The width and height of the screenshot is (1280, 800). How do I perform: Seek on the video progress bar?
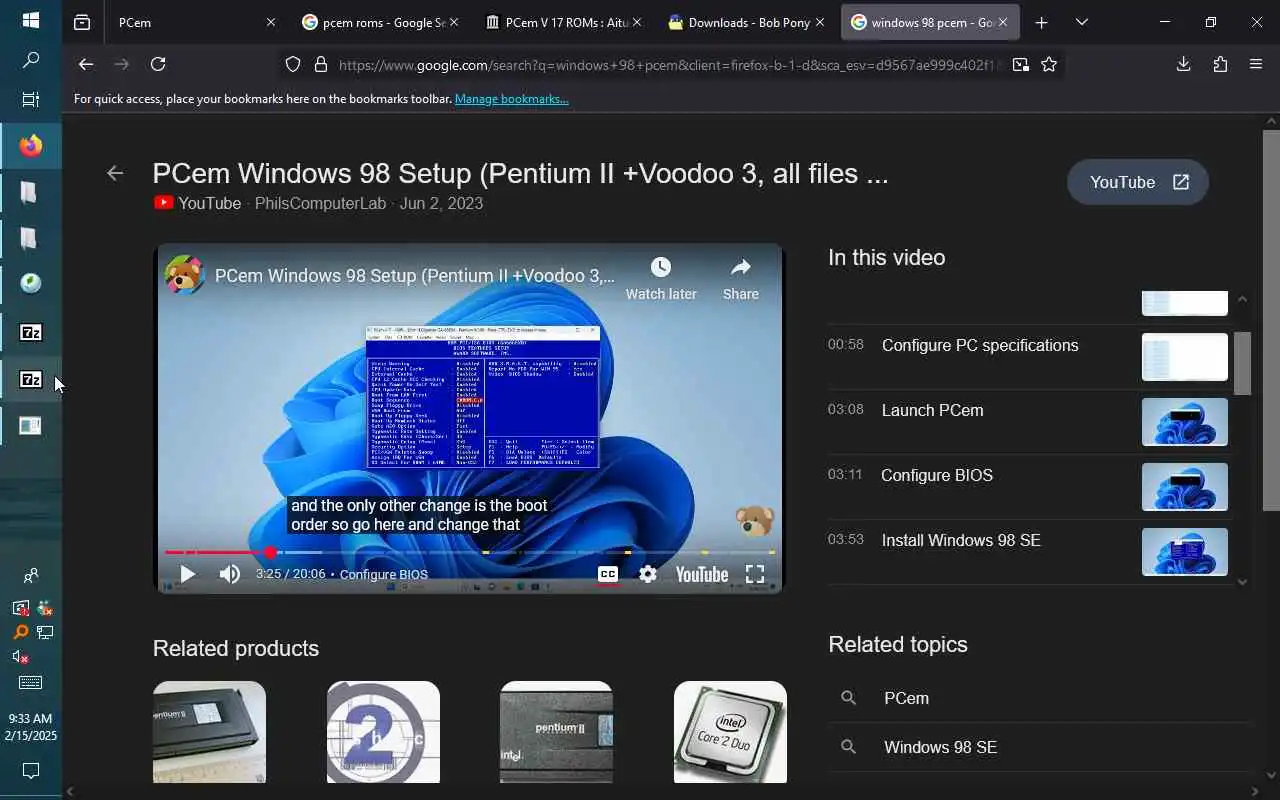pos(470,552)
